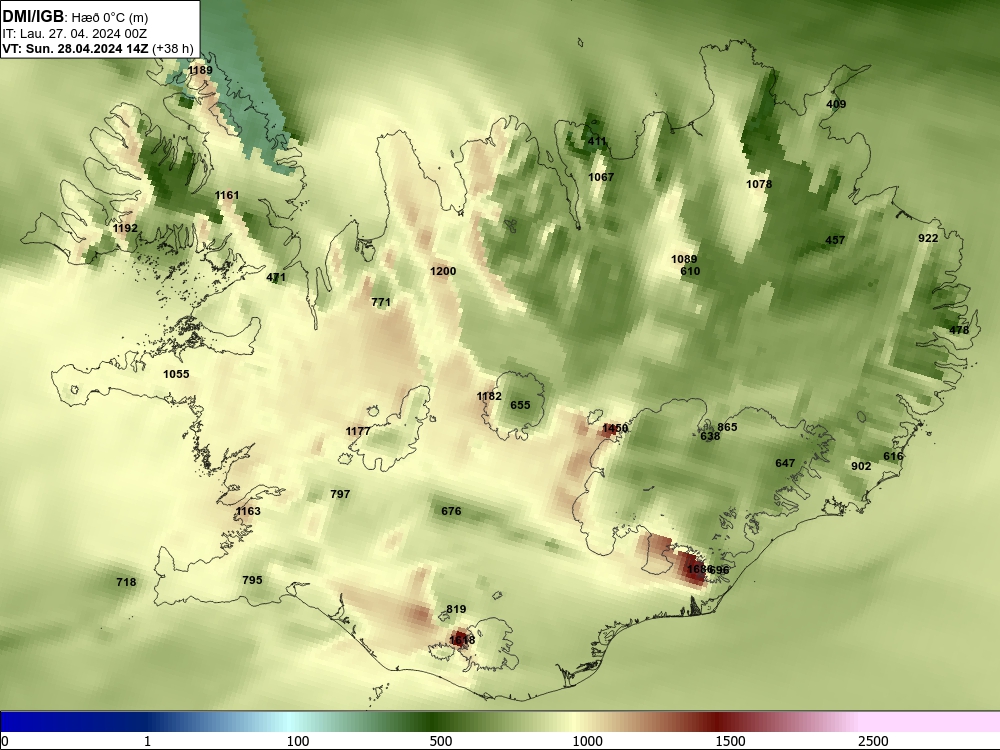Click the 457 height value
The image size is (1000, 750).
click(x=835, y=240)
